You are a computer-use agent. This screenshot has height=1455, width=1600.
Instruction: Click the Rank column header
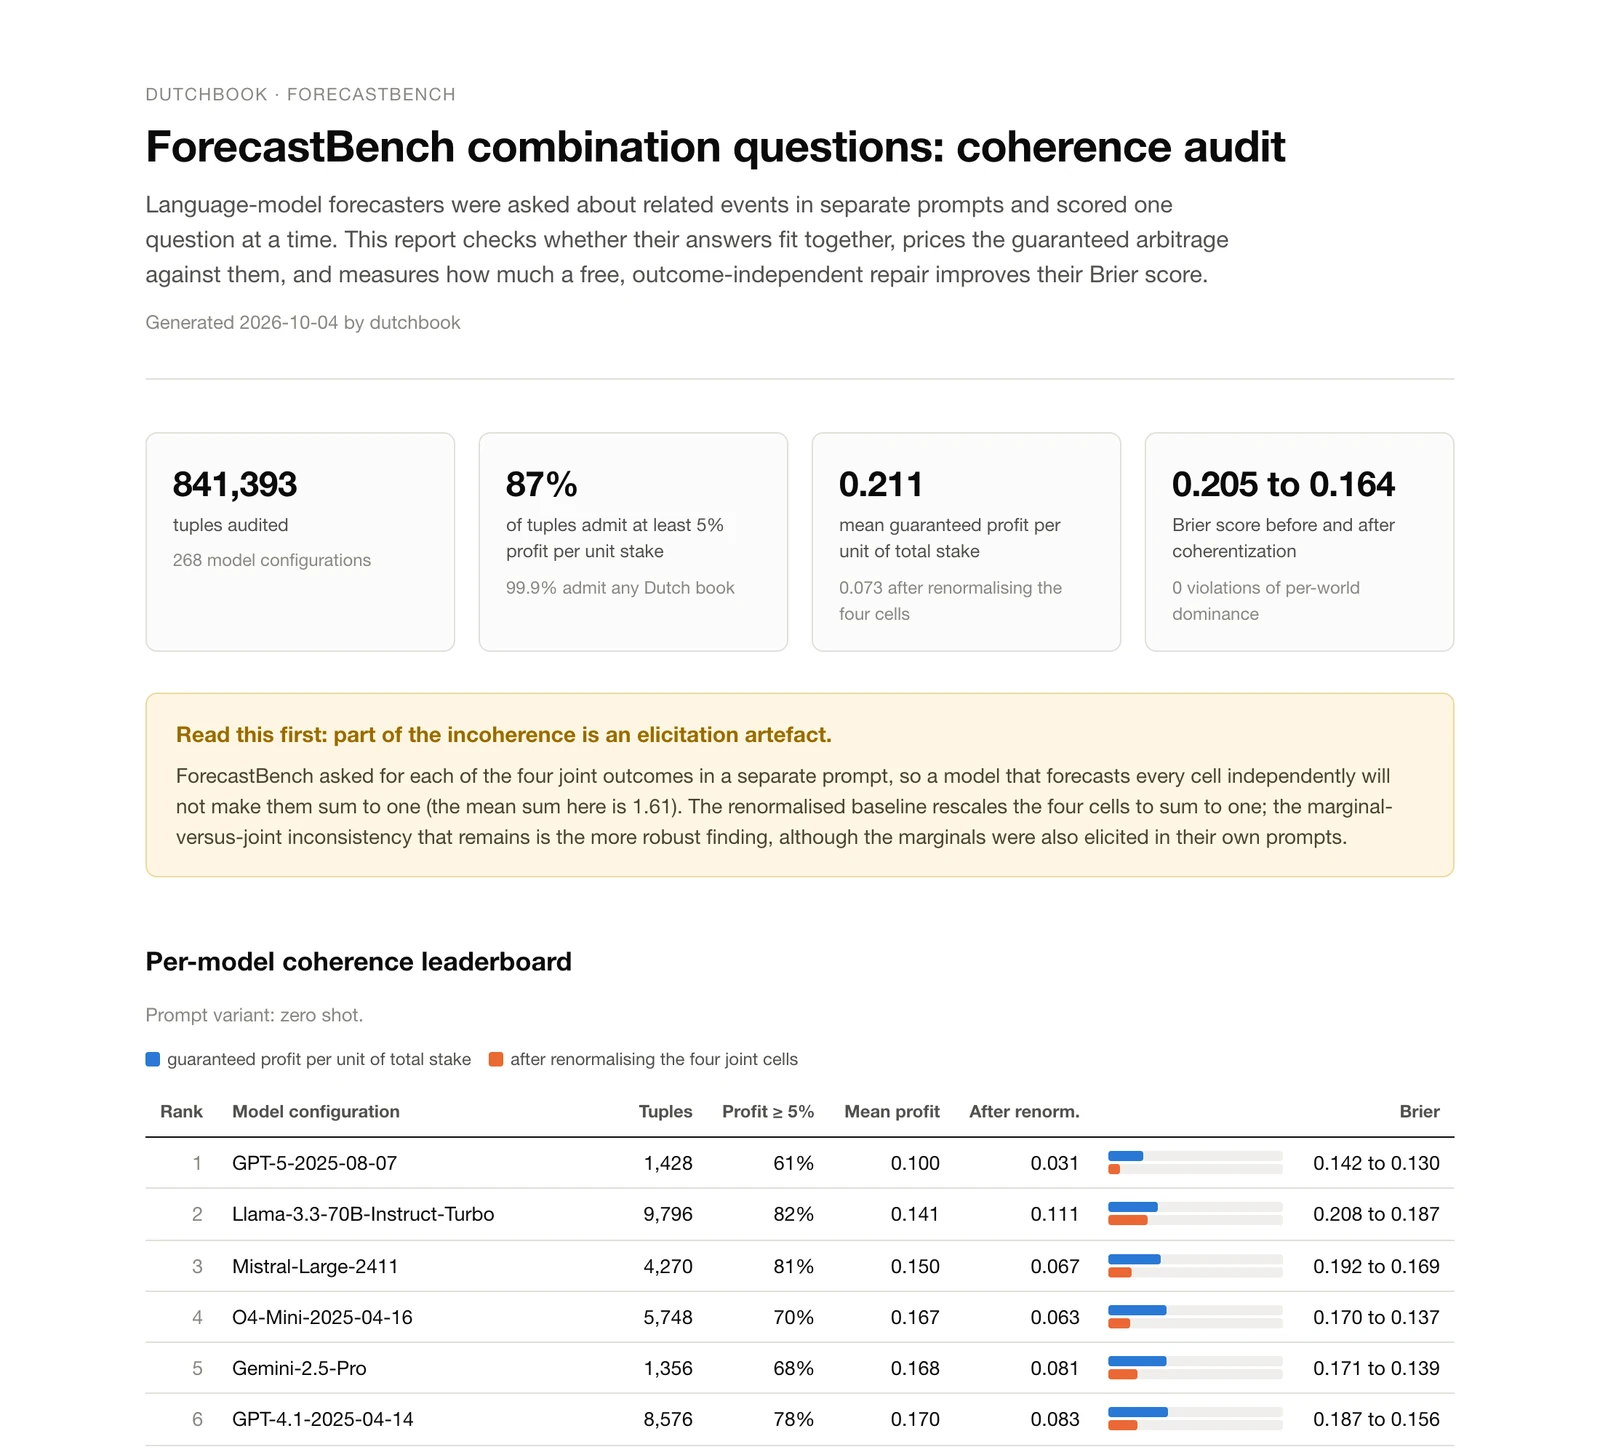click(181, 1111)
